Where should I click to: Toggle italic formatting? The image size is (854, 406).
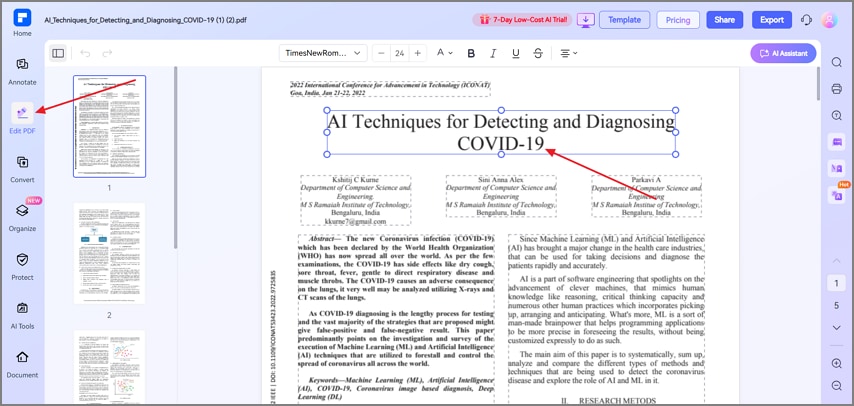point(493,53)
